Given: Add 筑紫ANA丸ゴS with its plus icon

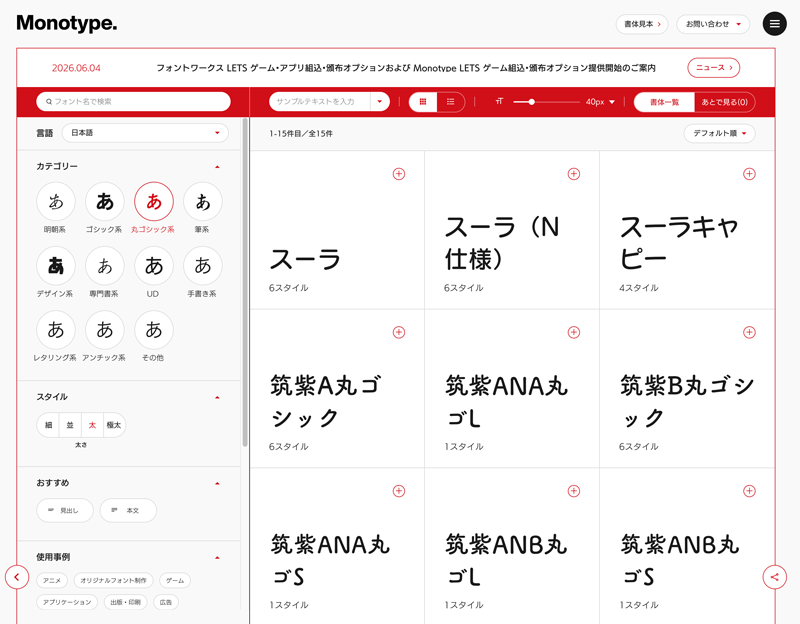Looking at the screenshot, I should (x=398, y=491).
